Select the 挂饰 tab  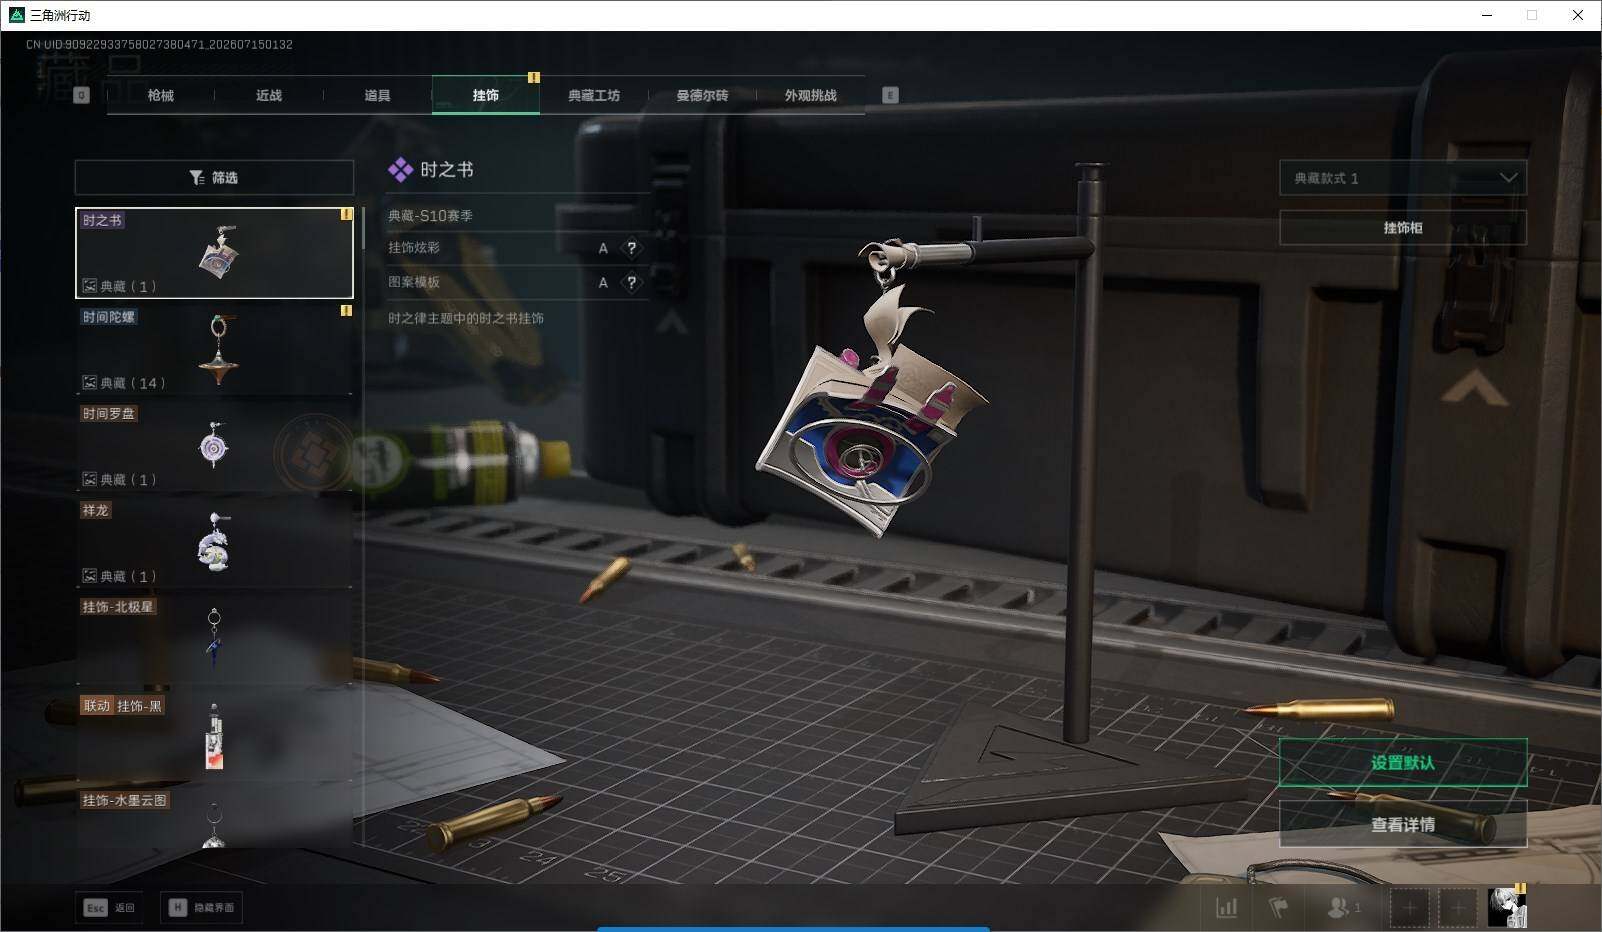(486, 95)
